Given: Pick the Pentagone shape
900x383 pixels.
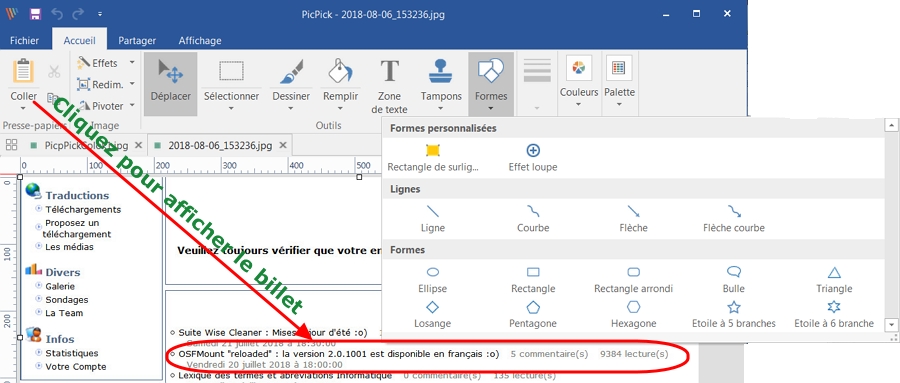Looking at the screenshot, I should click(533, 314).
